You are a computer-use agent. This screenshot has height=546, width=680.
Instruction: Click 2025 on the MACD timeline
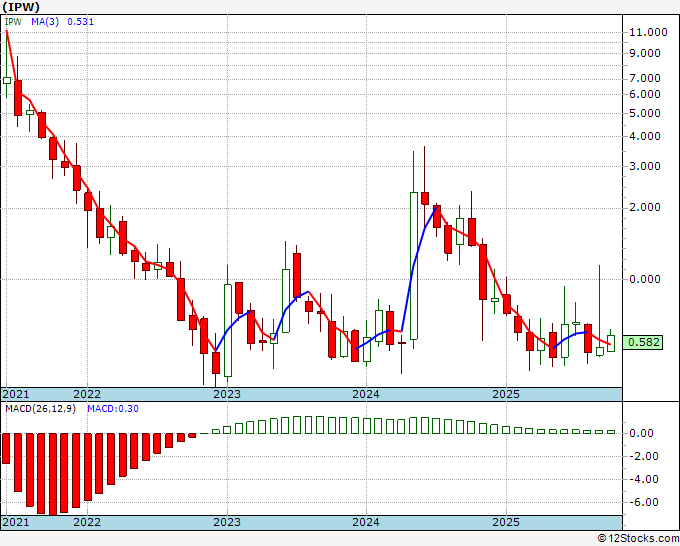[506, 522]
